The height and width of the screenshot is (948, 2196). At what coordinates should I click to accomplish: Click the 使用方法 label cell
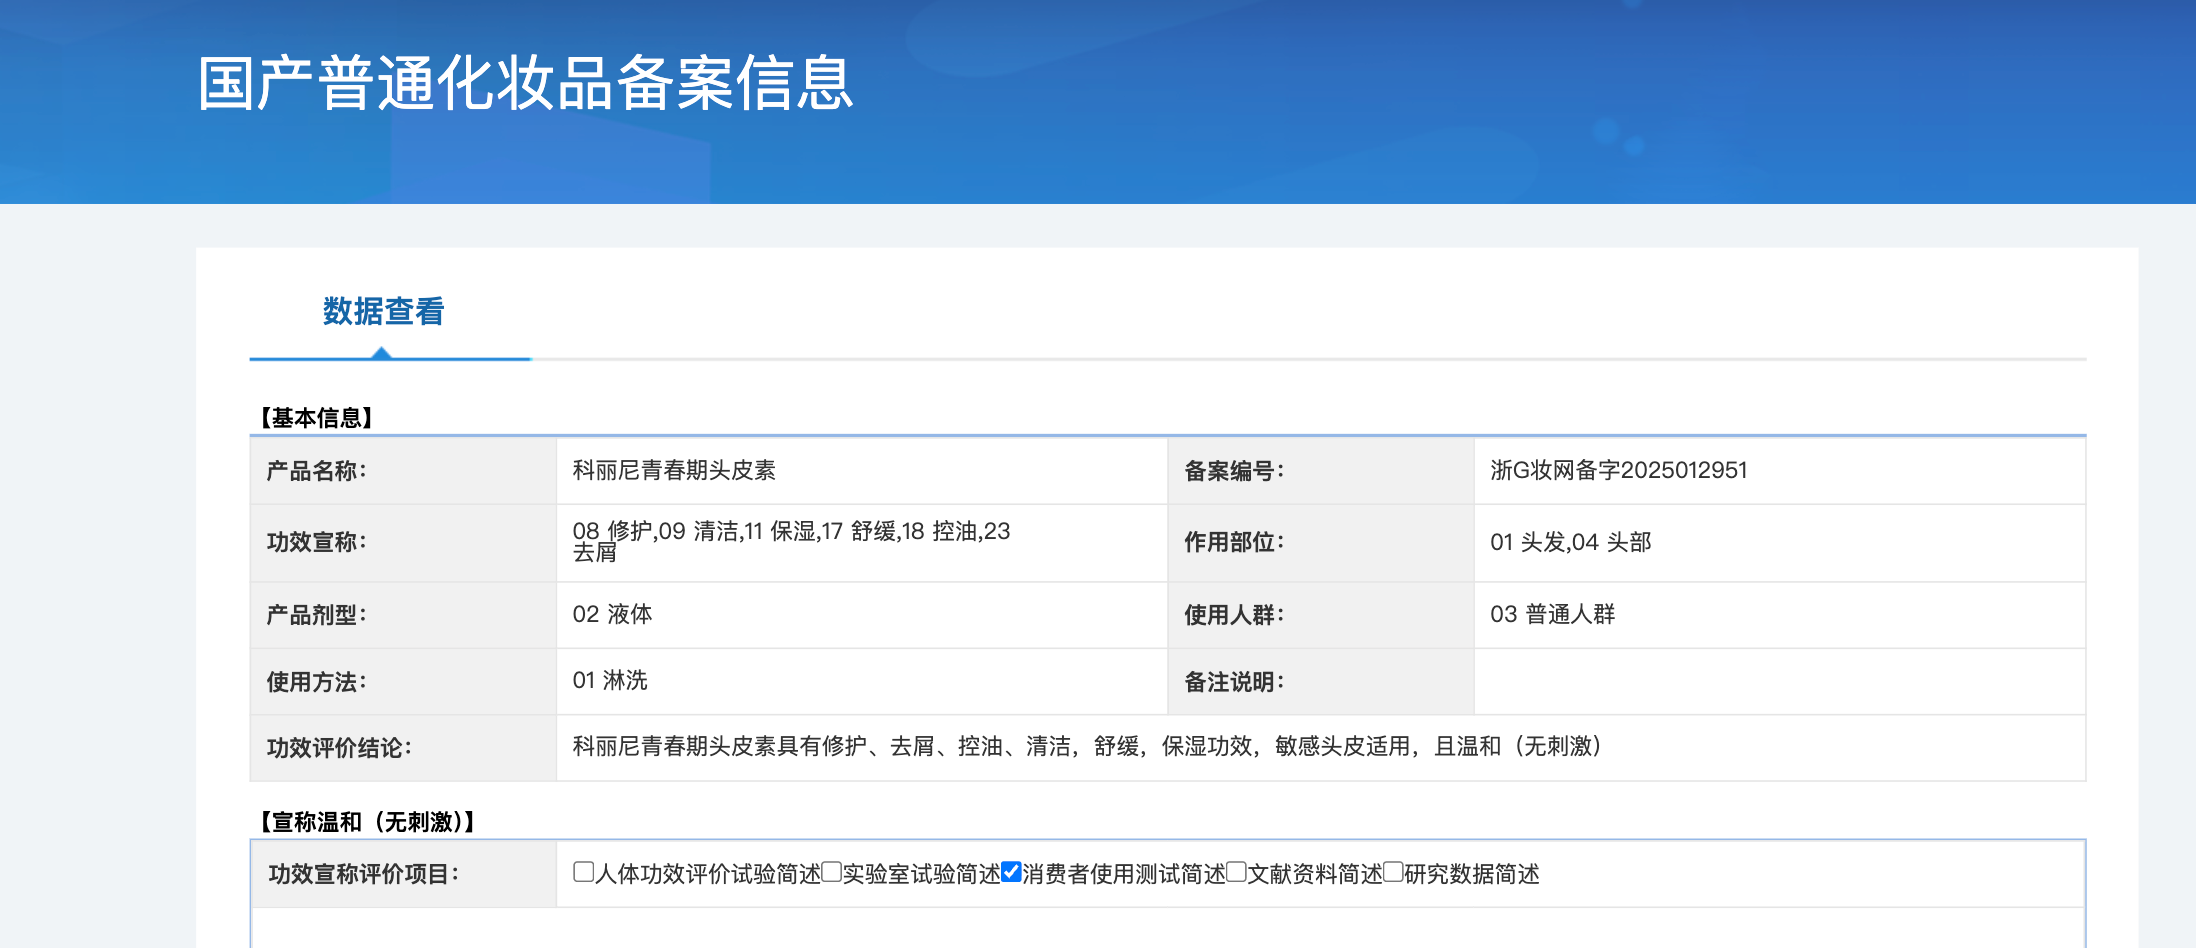point(403,682)
